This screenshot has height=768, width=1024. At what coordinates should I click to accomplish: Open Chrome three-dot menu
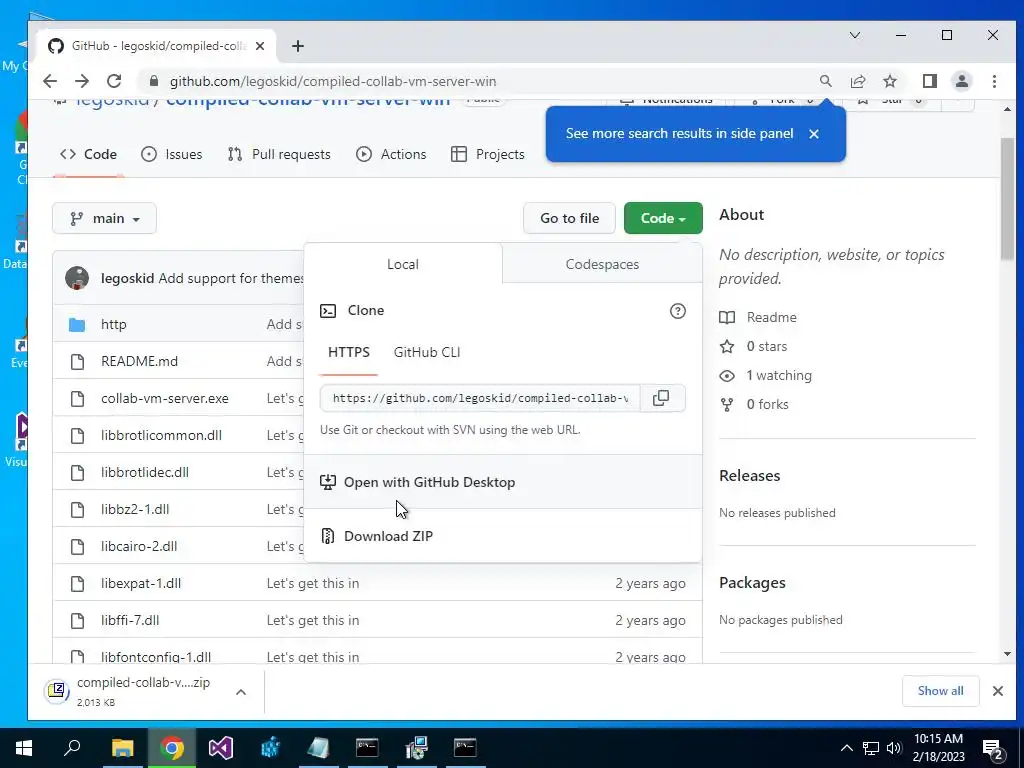(994, 81)
